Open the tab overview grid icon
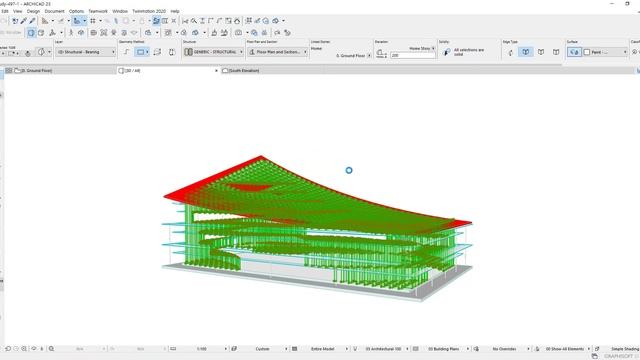 (9, 71)
